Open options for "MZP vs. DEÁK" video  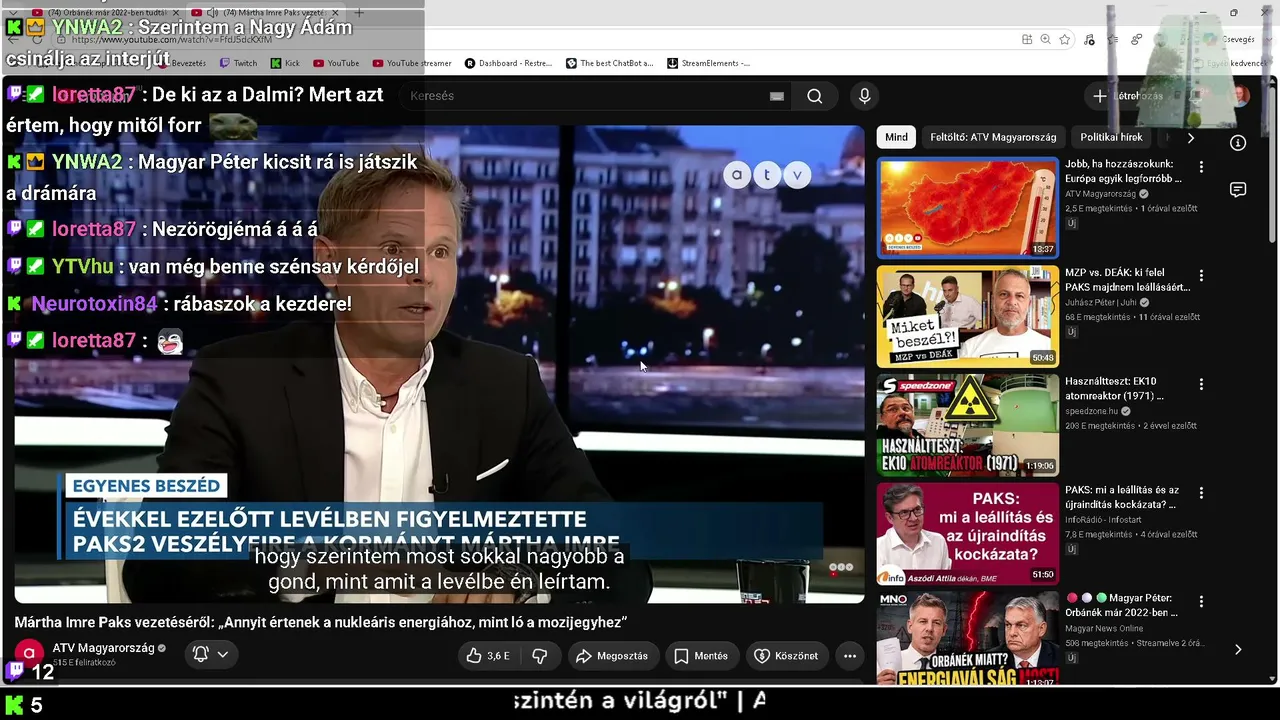(1201, 276)
